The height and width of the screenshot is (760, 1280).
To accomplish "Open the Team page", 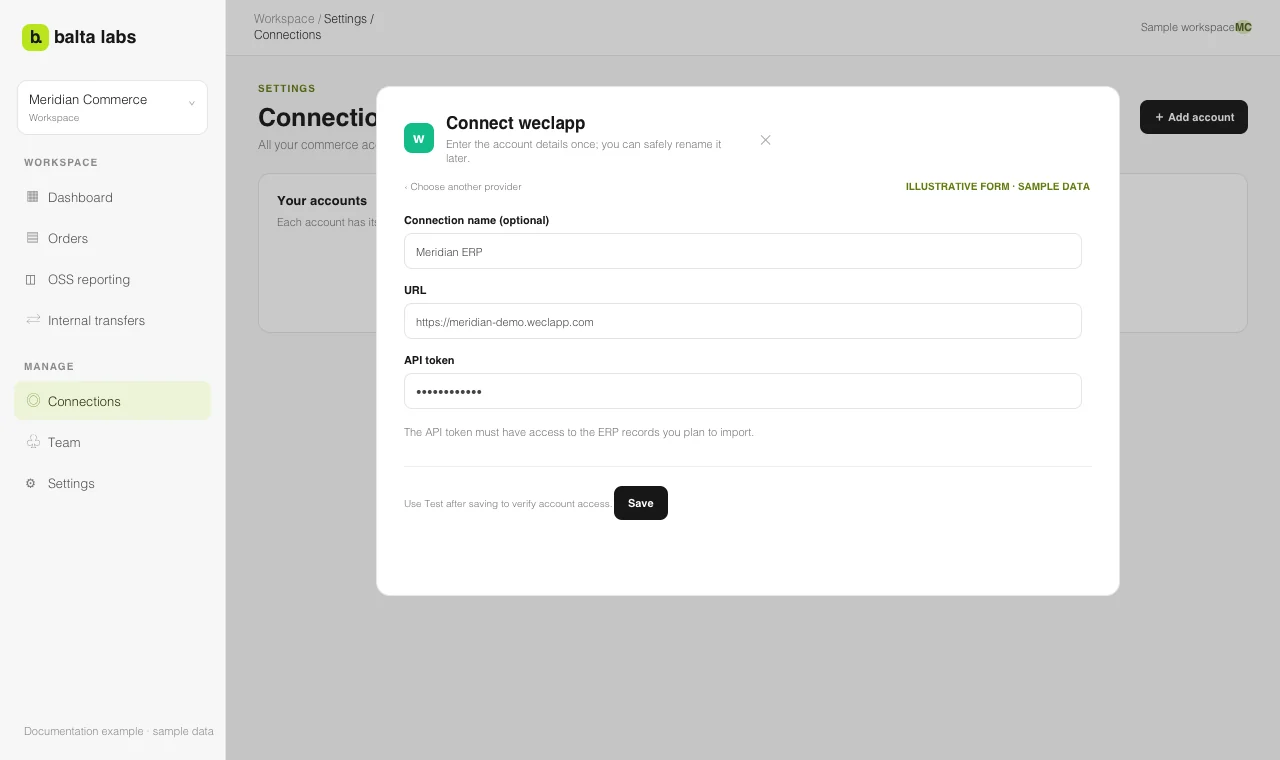I will click(x=112, y=442).
